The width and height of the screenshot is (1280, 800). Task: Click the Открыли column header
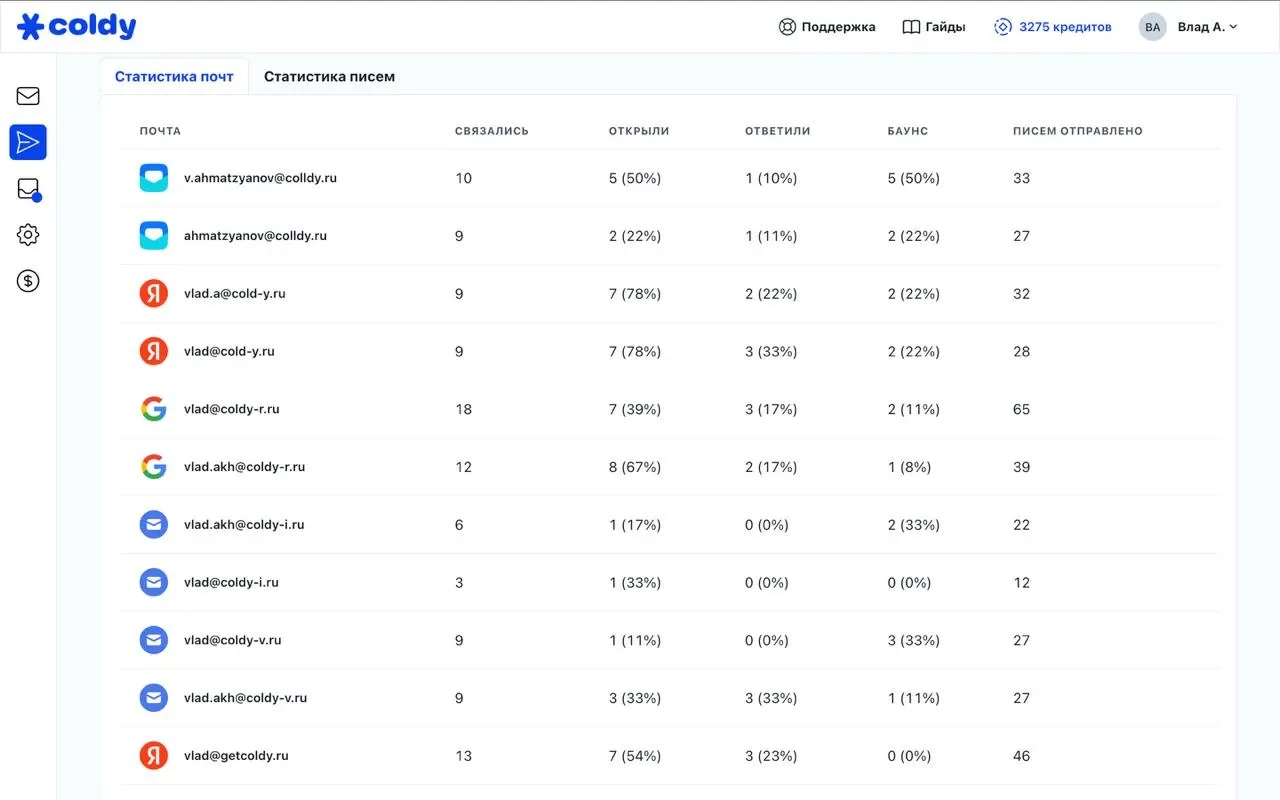[639, 131]
